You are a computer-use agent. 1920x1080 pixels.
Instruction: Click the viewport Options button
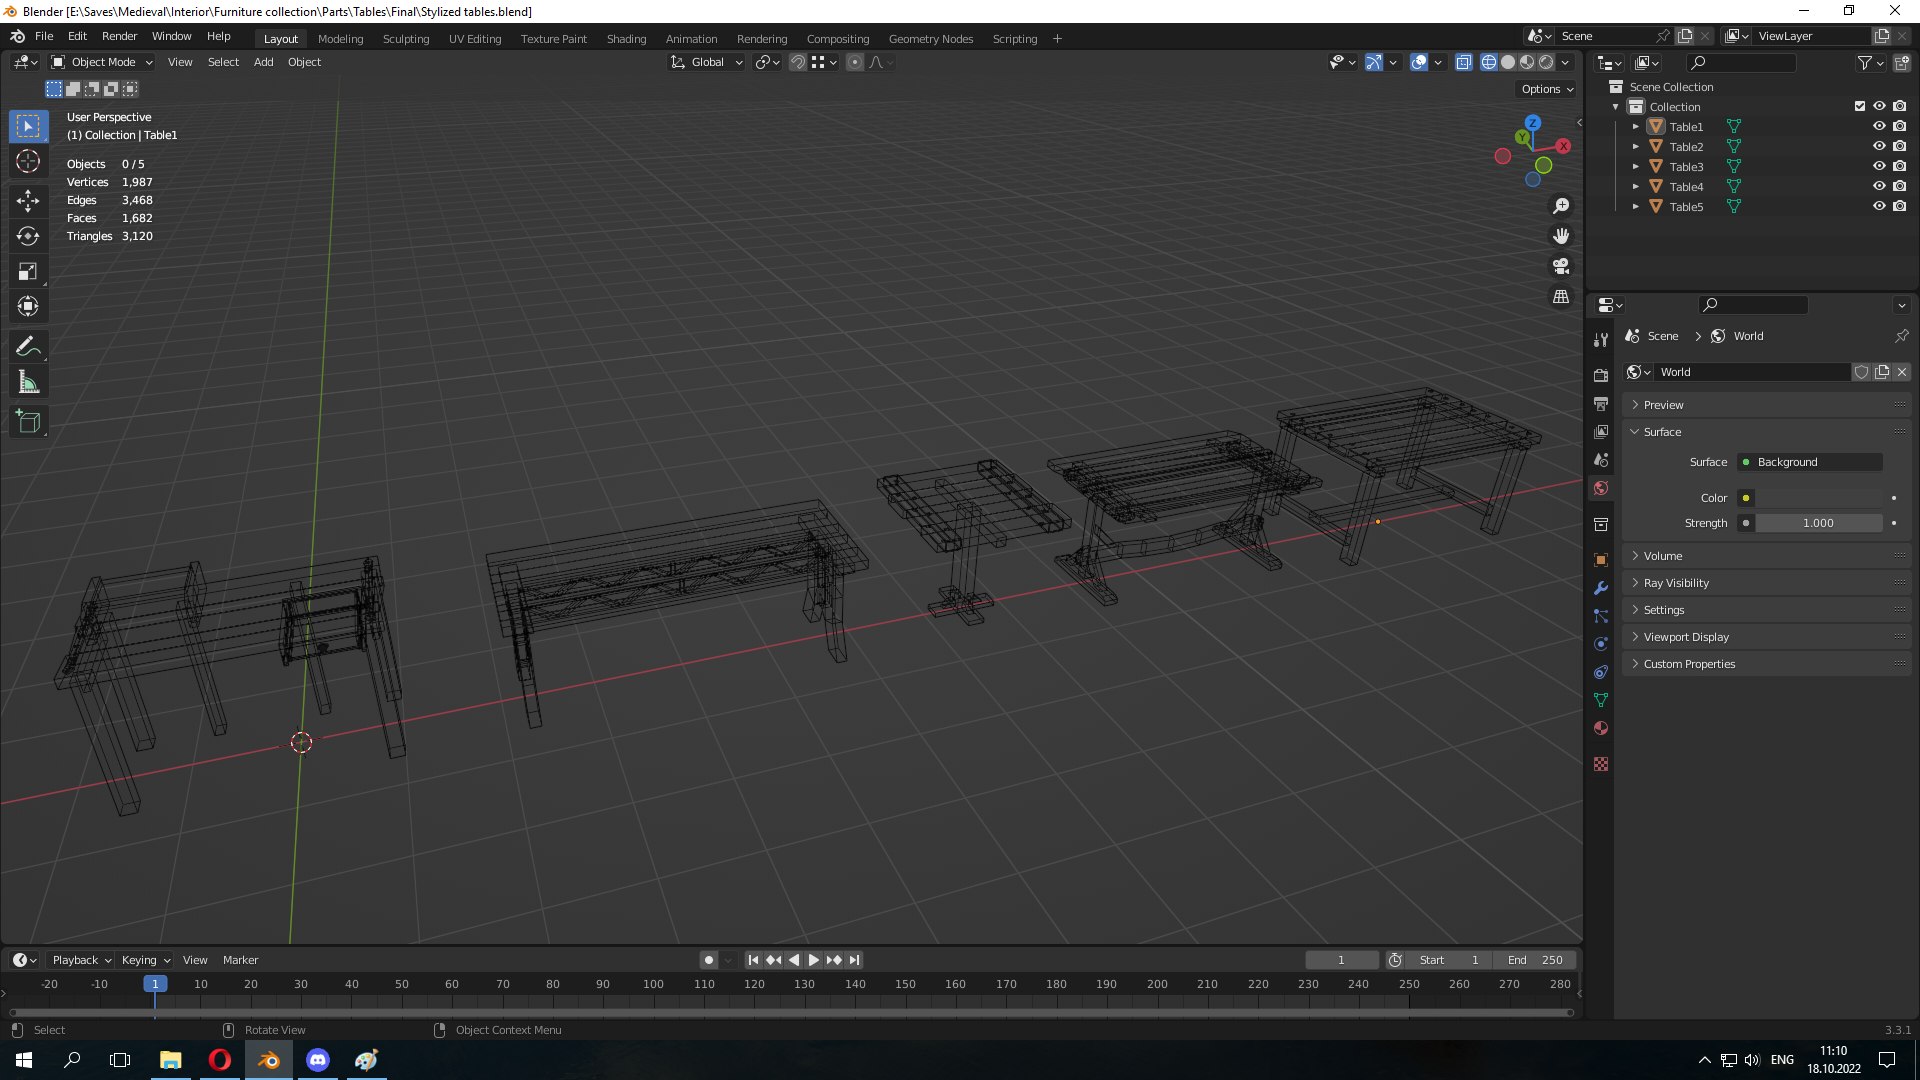pyautogui.click(x=1546, y=89)
